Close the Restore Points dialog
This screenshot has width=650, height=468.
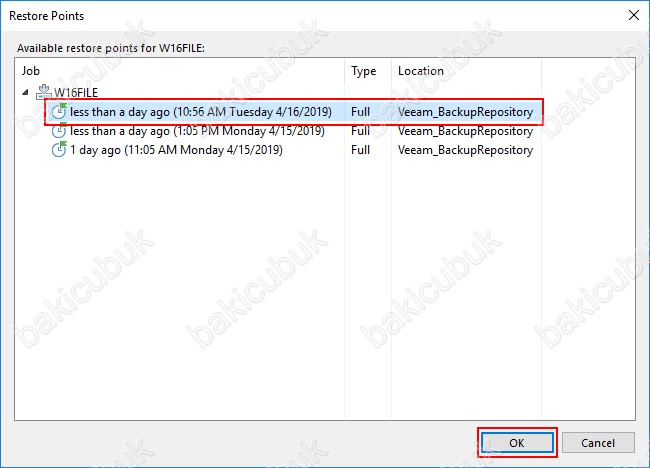[632, 16]
